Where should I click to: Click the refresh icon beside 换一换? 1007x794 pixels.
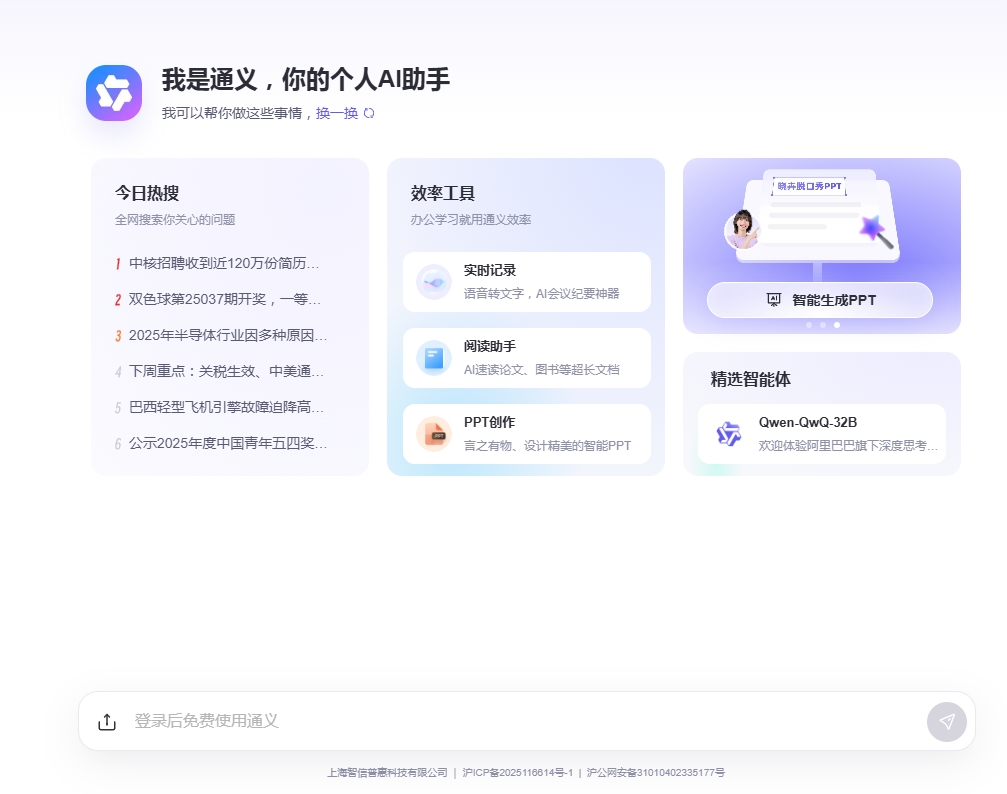pos(369,113)
